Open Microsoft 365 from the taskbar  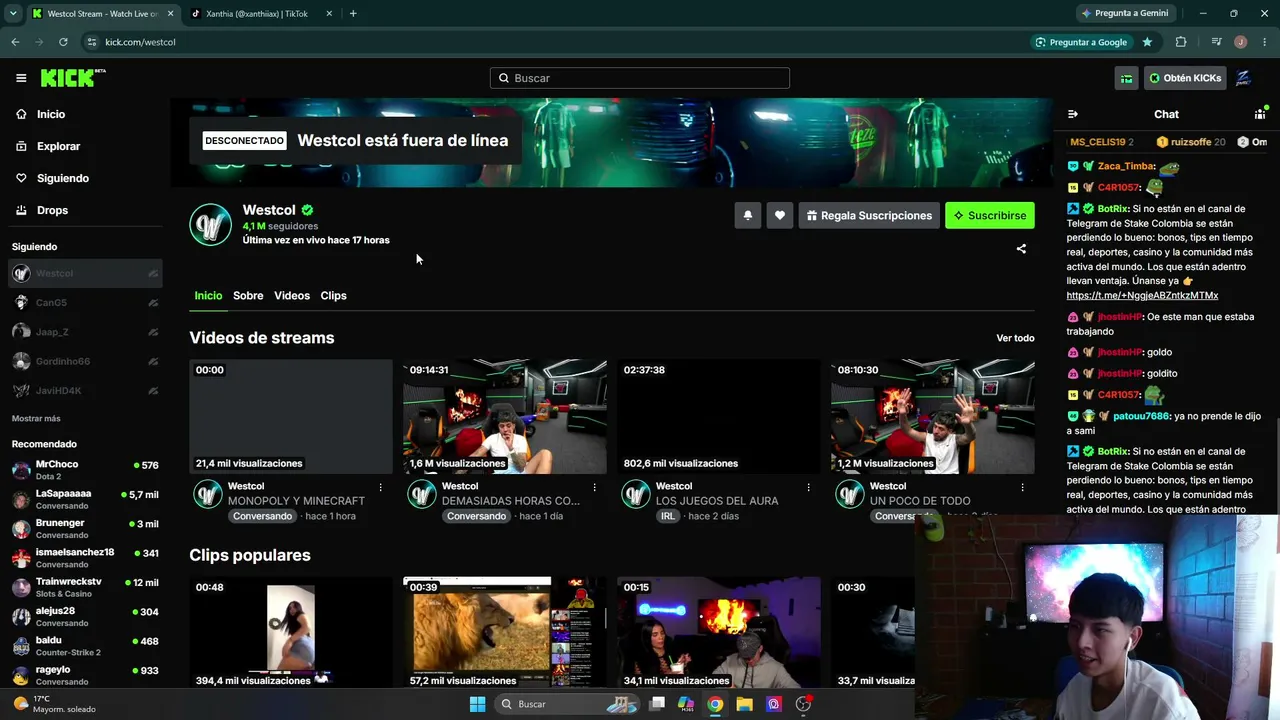pyautogui.click(x=686, y=704)
